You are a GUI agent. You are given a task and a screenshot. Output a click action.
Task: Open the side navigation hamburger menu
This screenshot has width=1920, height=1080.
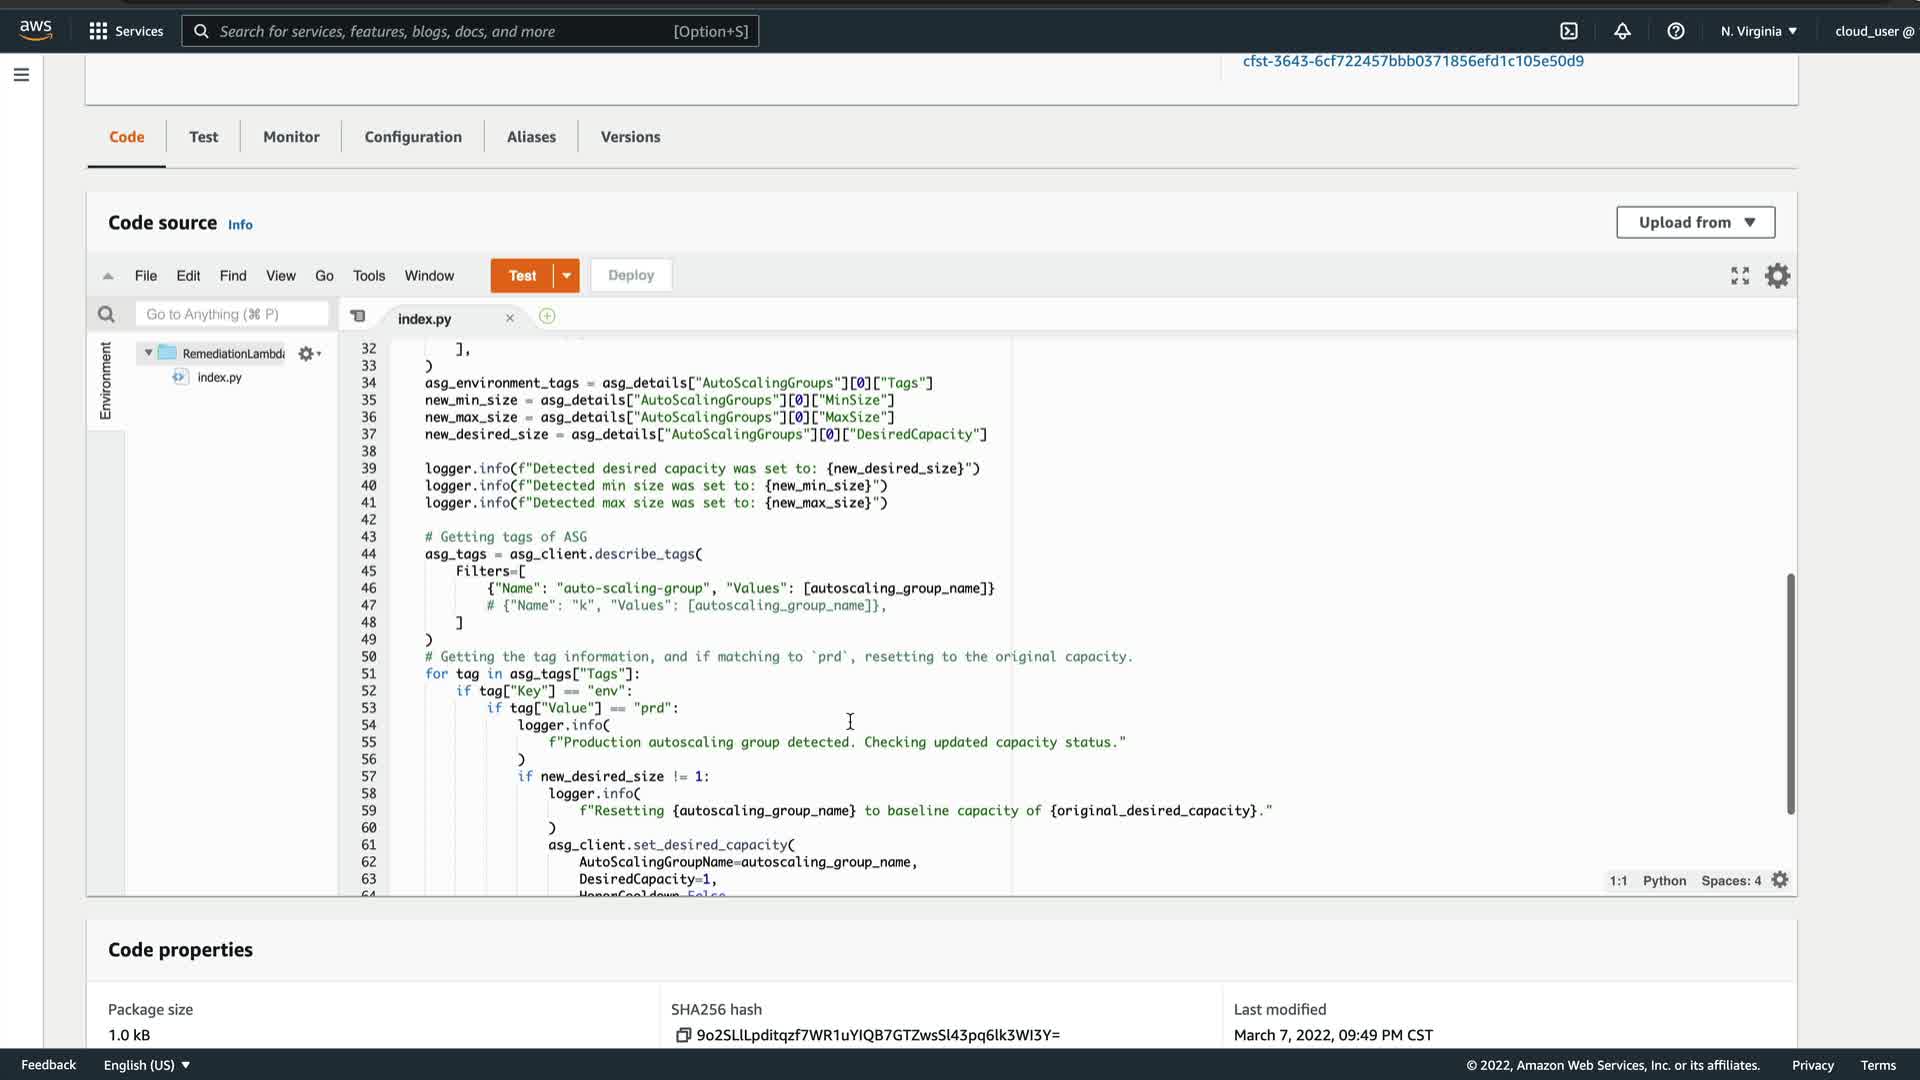[21, 75]
